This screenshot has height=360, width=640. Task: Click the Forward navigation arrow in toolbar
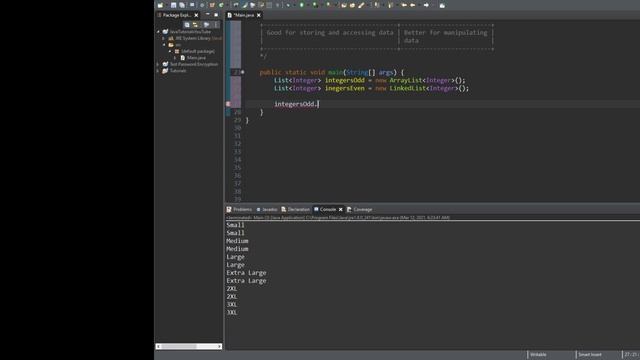(x=426, y=5)
